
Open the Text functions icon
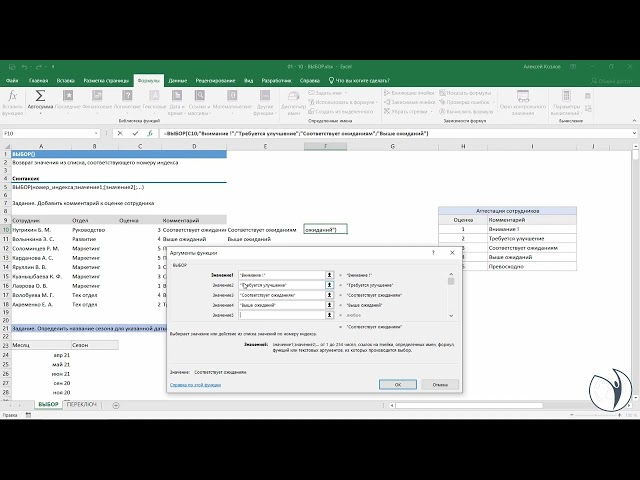pos(154,96)
